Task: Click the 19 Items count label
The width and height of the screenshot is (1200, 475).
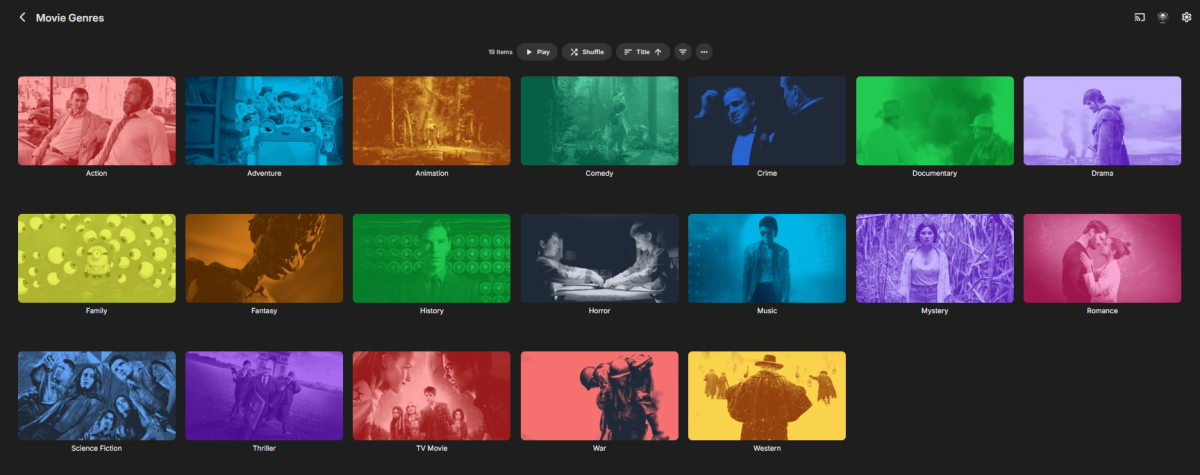Action: tap(500, 52)
